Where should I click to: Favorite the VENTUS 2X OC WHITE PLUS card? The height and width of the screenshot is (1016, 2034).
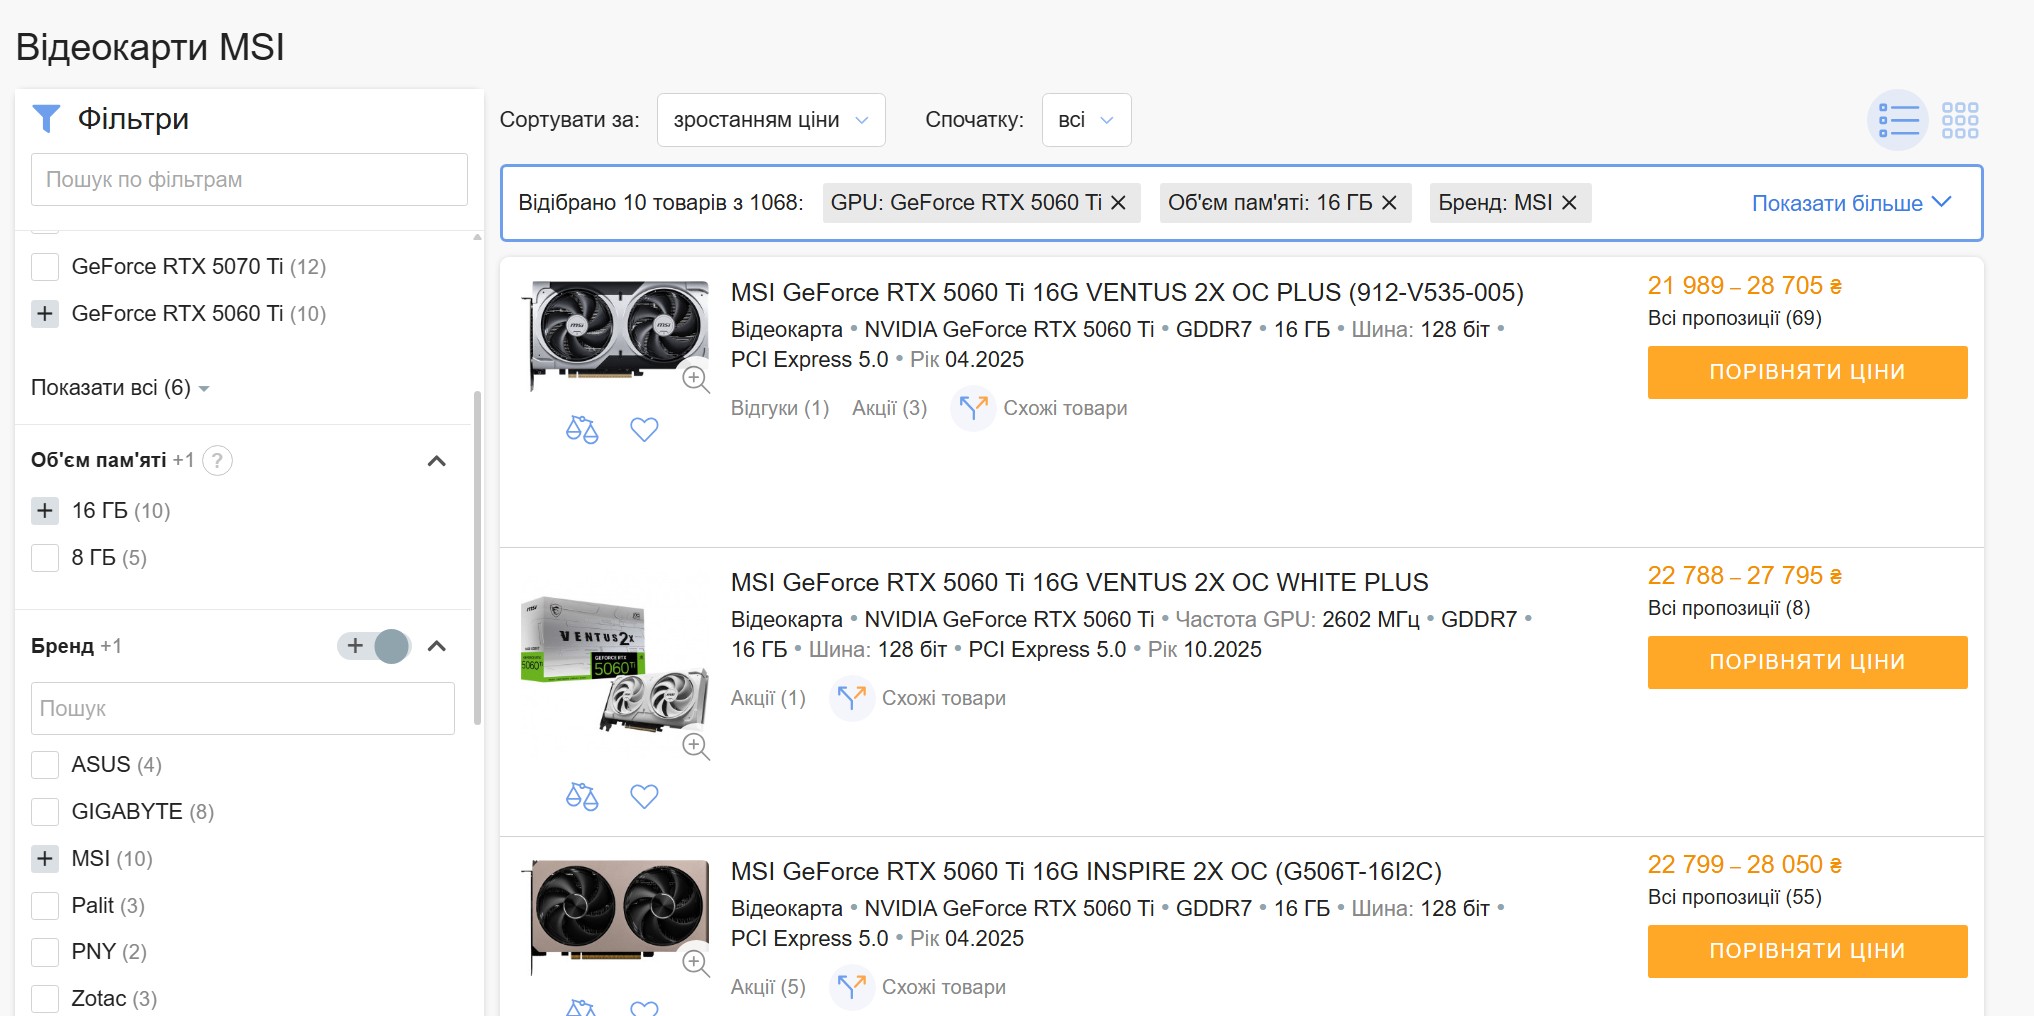pyautogui.click(x=644, y=796)
